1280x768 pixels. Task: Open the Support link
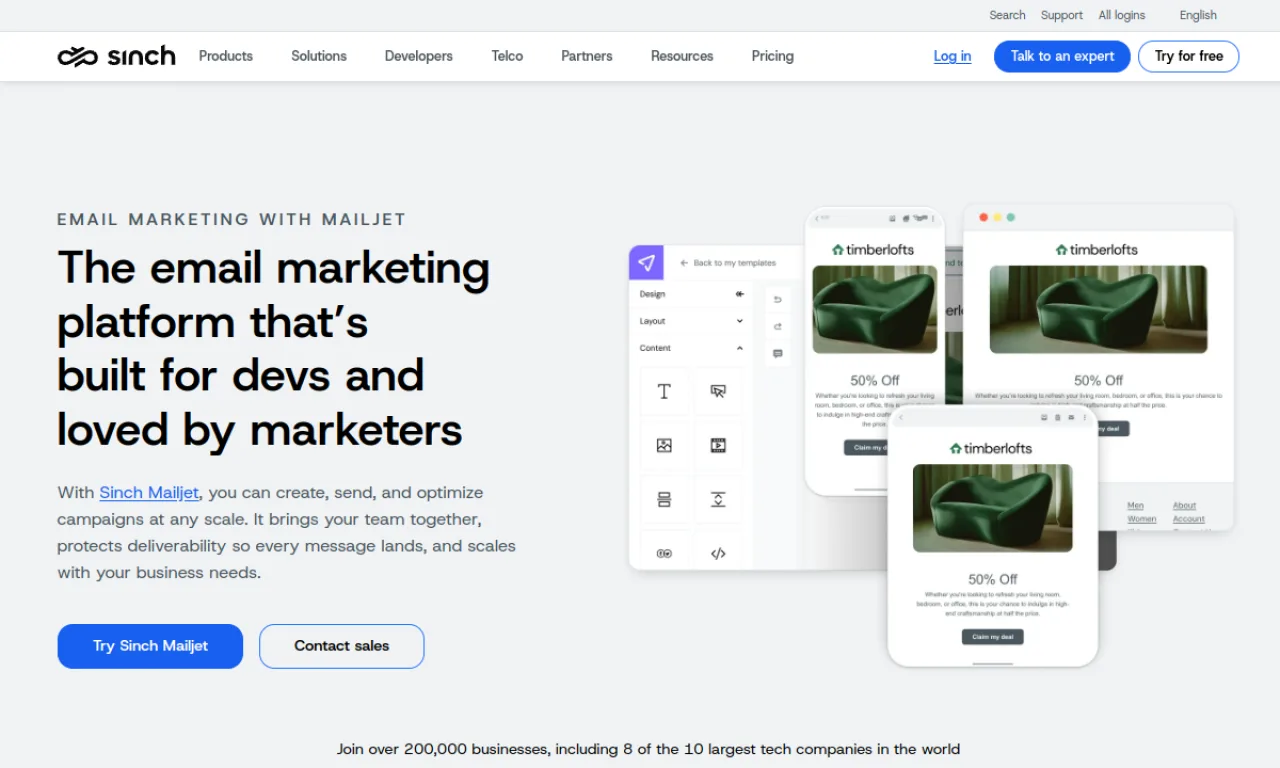coord(1062,15)
